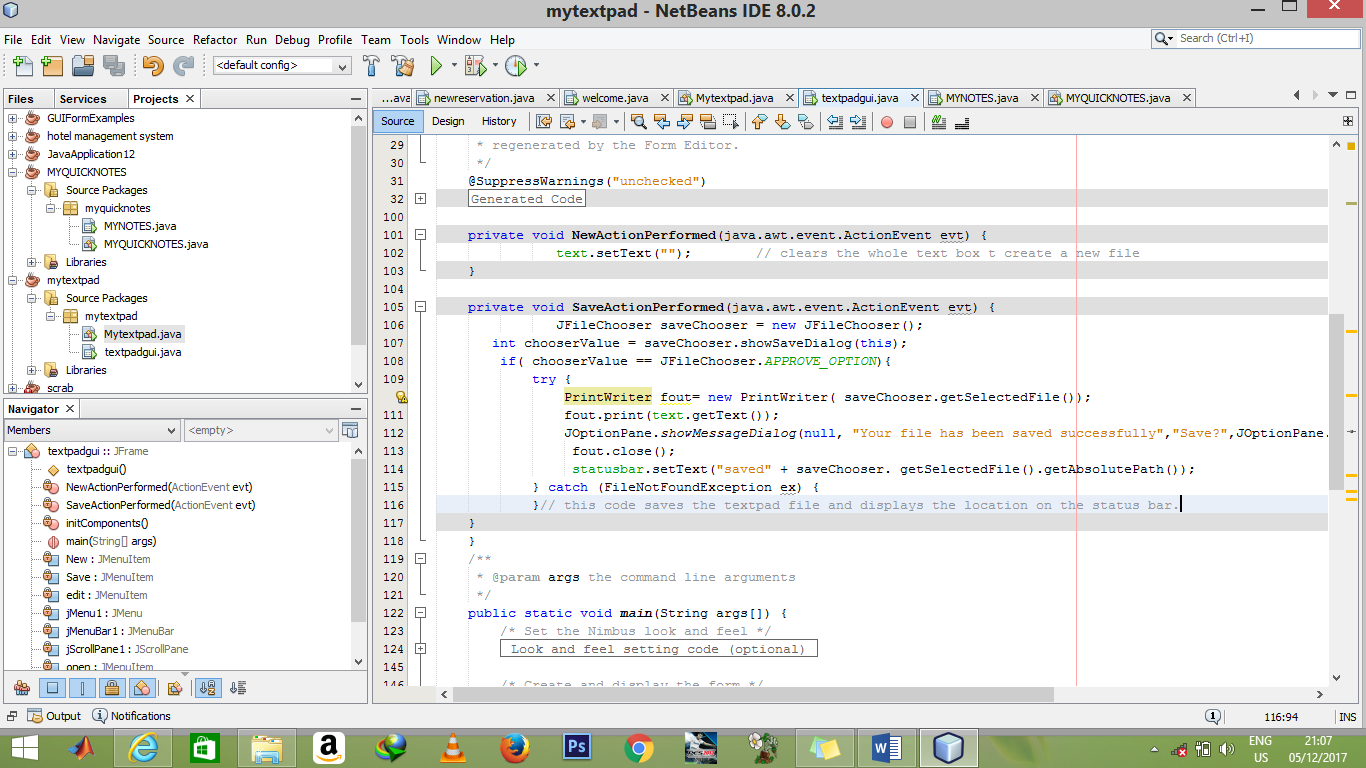
Task: Expand the JavaApplication12 project node
Action: pos(13,154)
